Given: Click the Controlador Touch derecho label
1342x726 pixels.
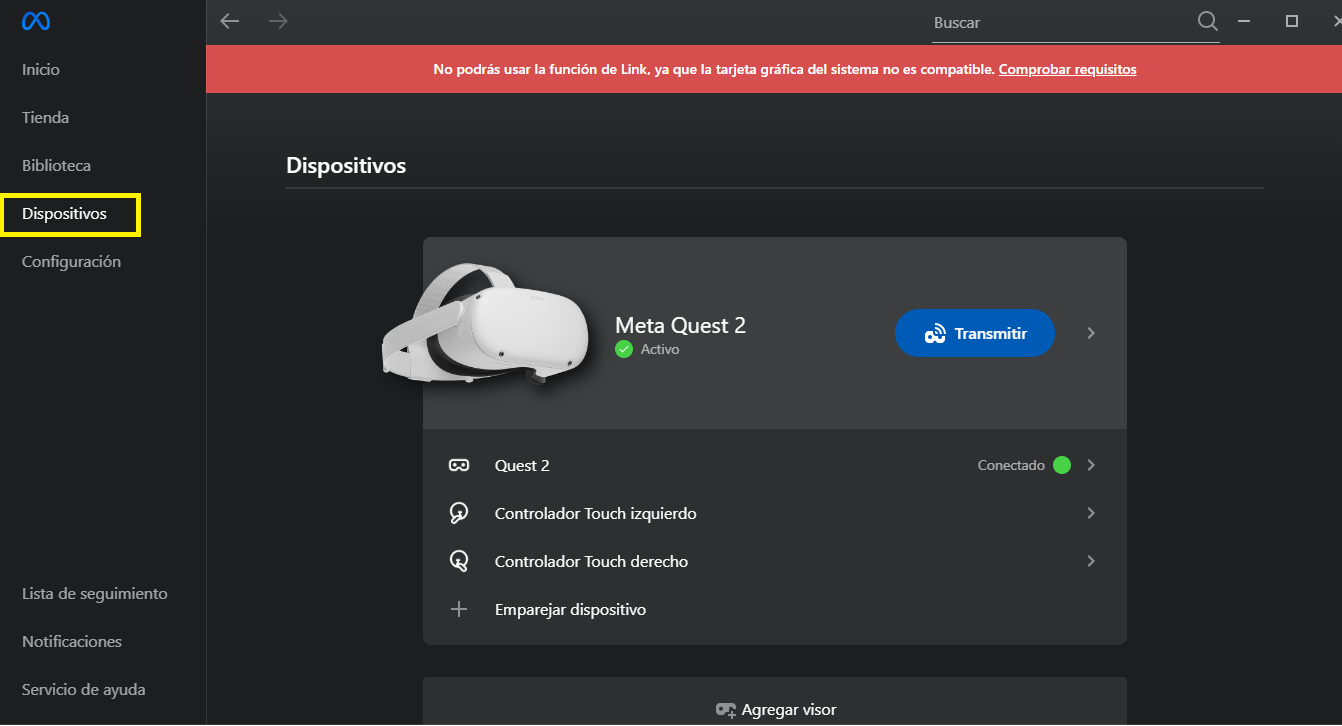Looking at the screenshot, I should 591,561.
